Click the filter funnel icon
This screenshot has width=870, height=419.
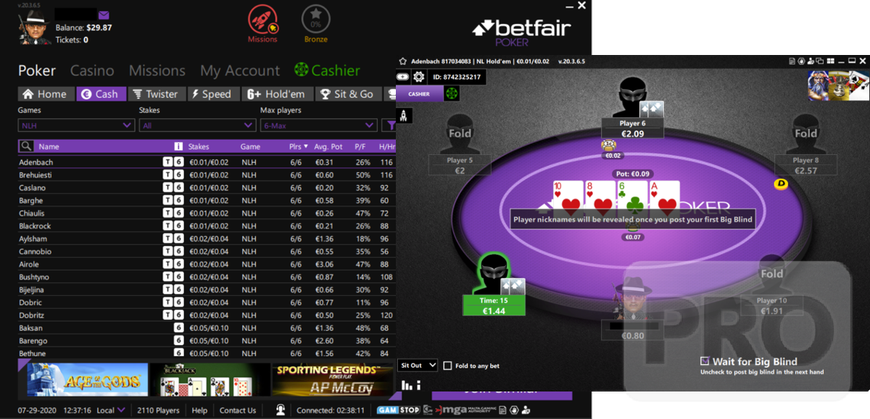(x=390, y=126)
